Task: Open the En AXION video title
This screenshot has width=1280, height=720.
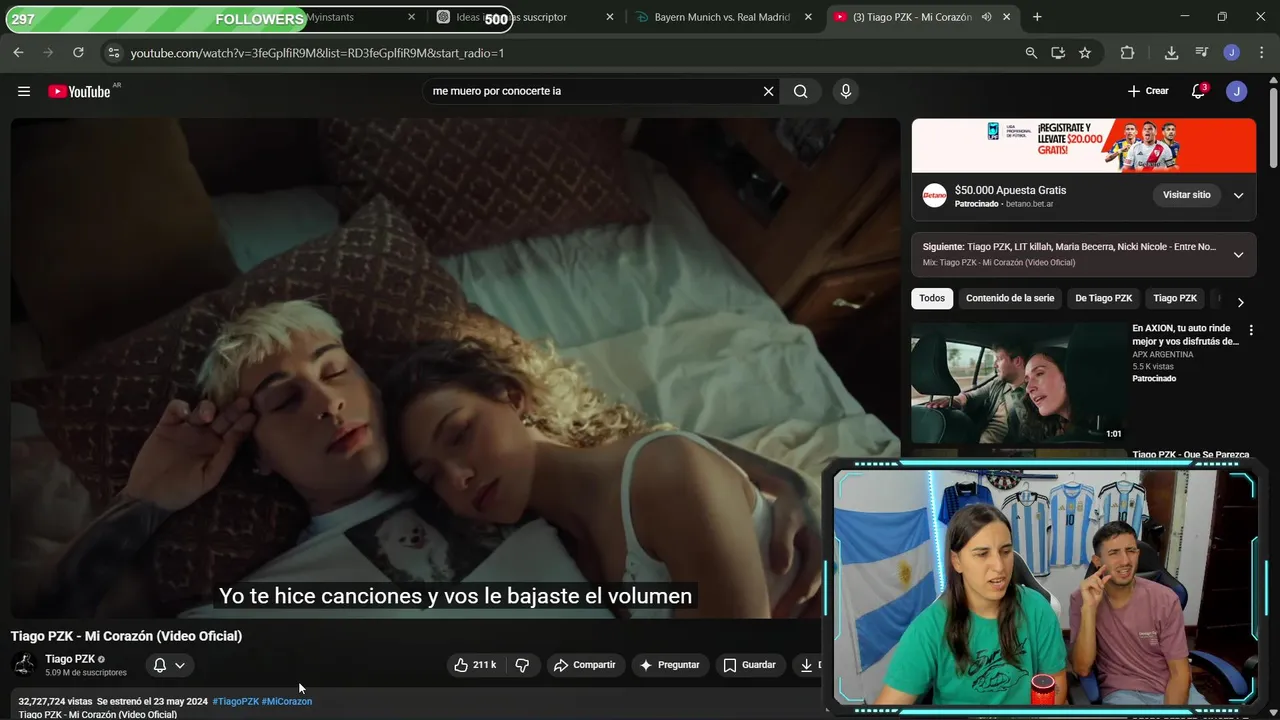Action: (x=1185, y=335)
